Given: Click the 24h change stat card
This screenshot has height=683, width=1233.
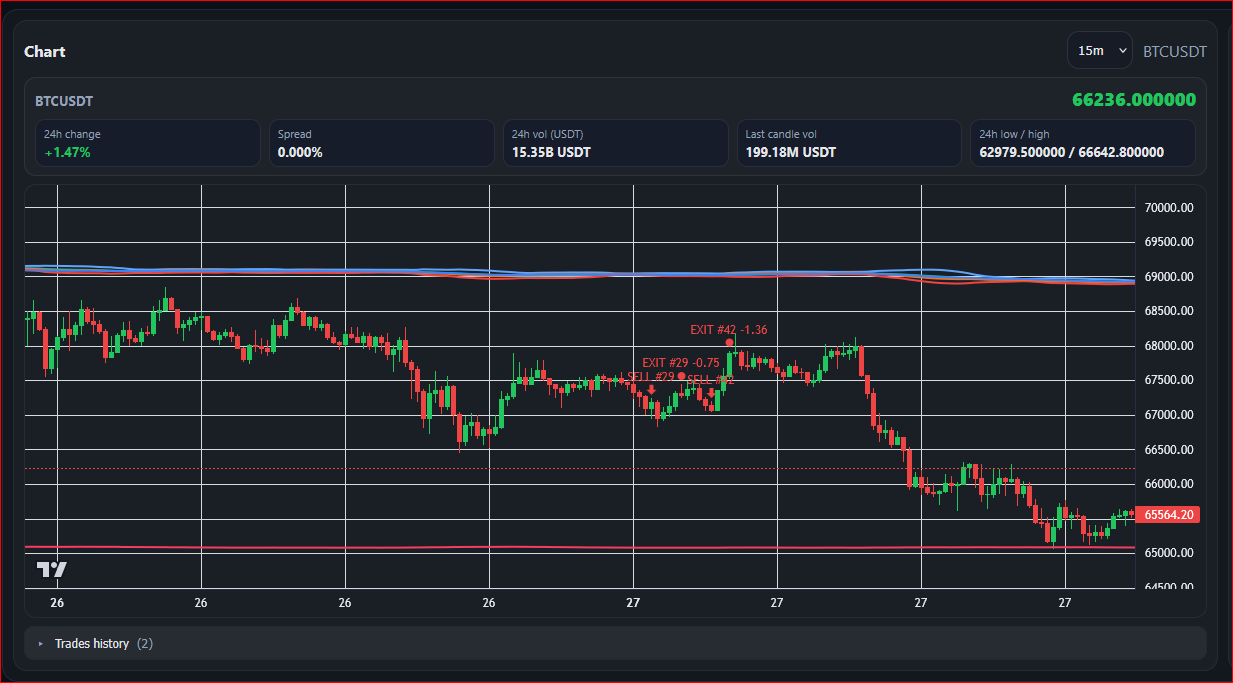Looking at the screenshot, I should pos(147,143).
